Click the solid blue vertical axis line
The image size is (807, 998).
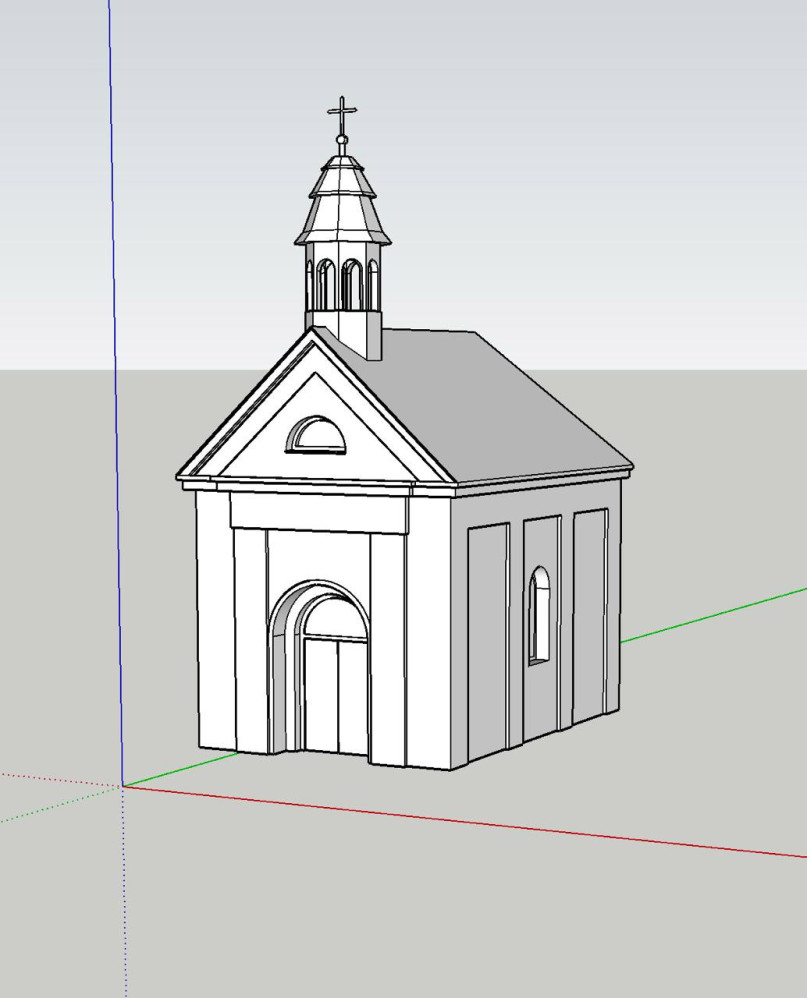point(114,400)
